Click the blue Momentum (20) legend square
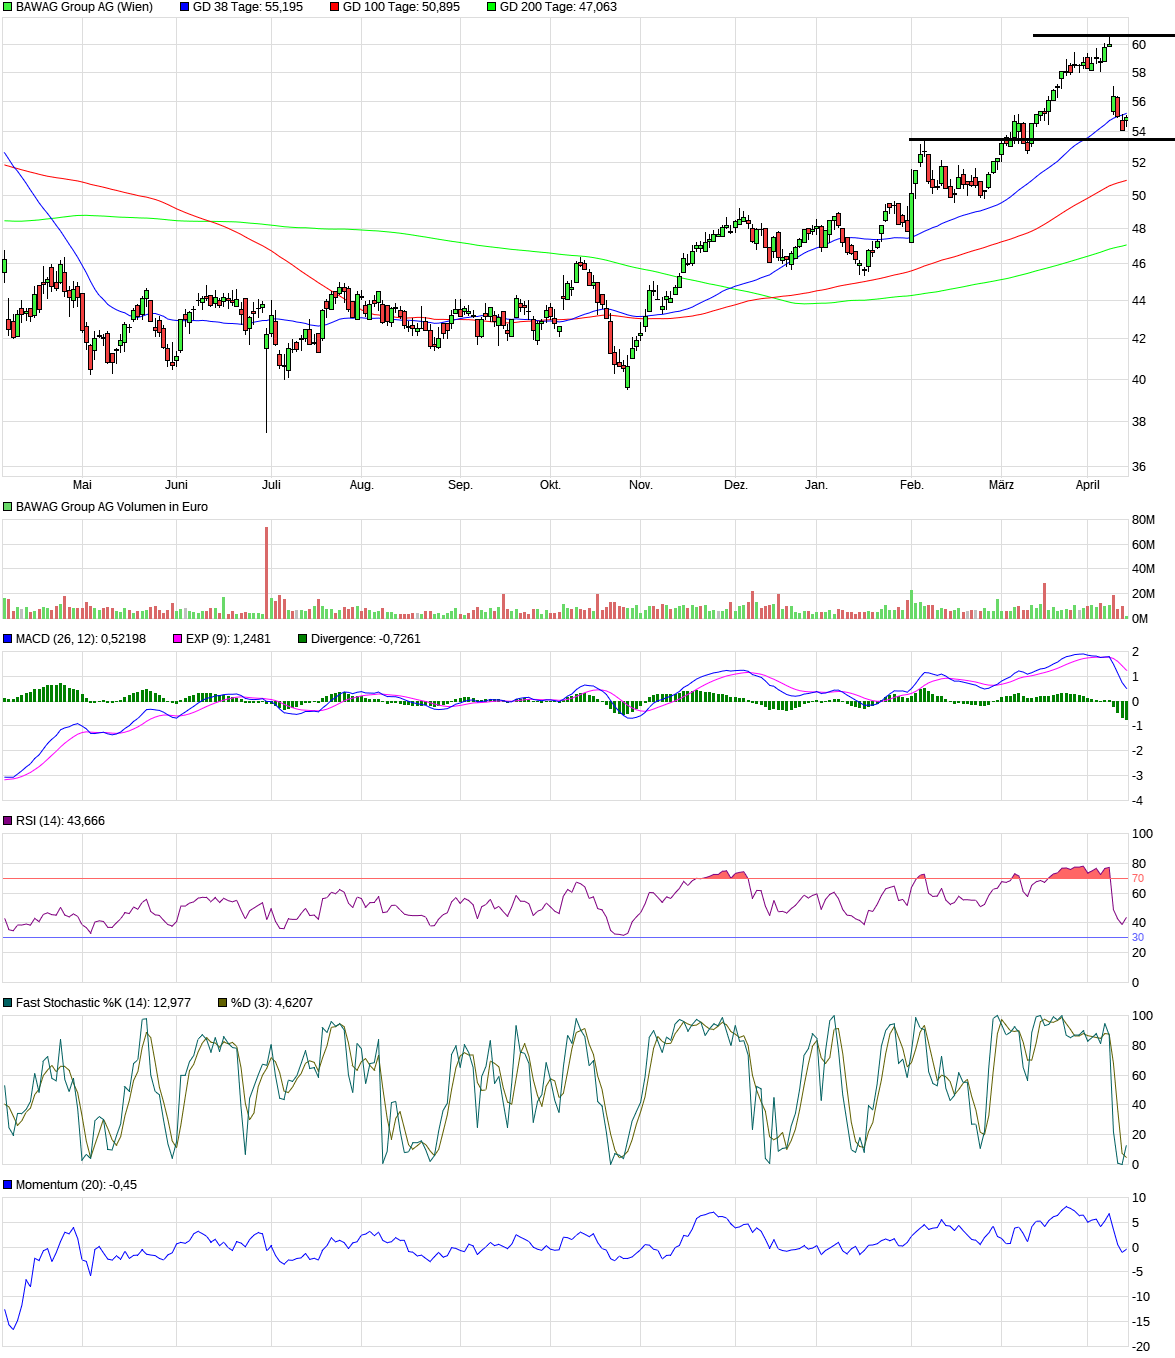This screenshot has height=1358, width=1175. tap(8, 1185)
